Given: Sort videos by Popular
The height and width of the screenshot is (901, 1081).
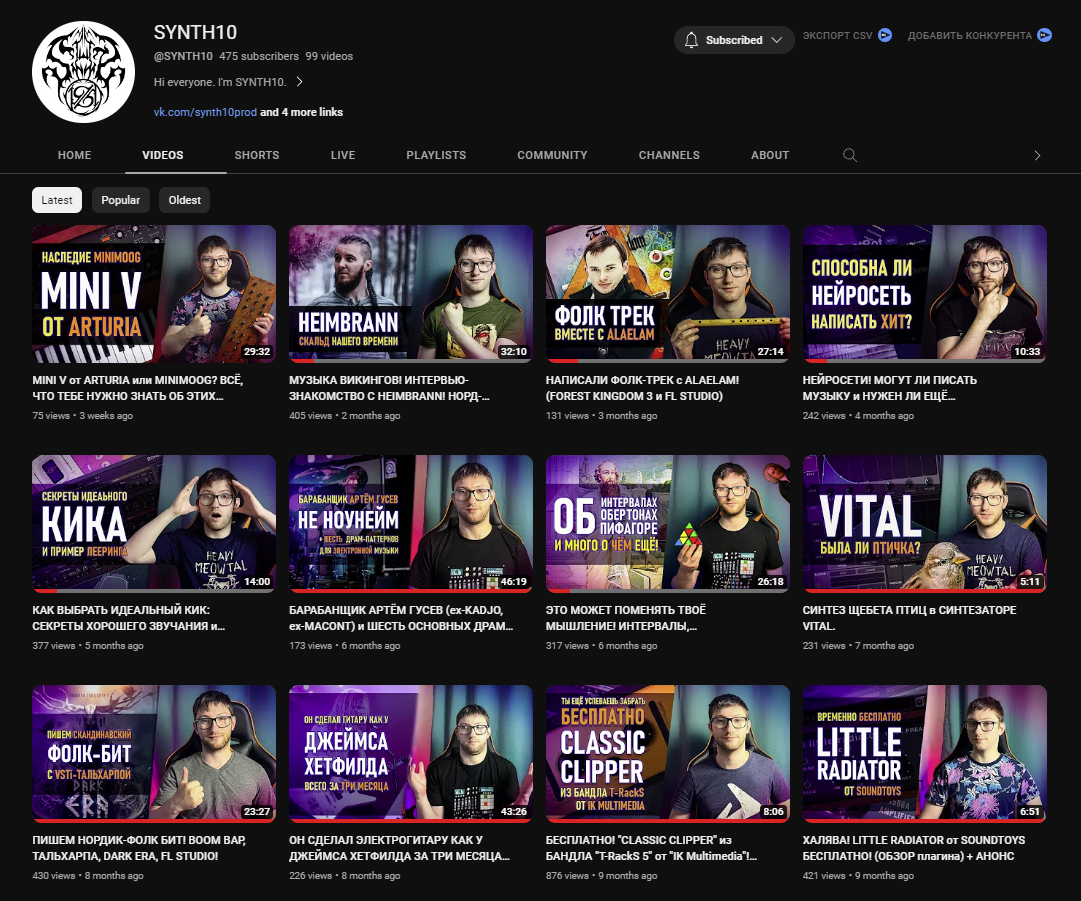Looking at the screenshot, I should [x=121, y=200].
